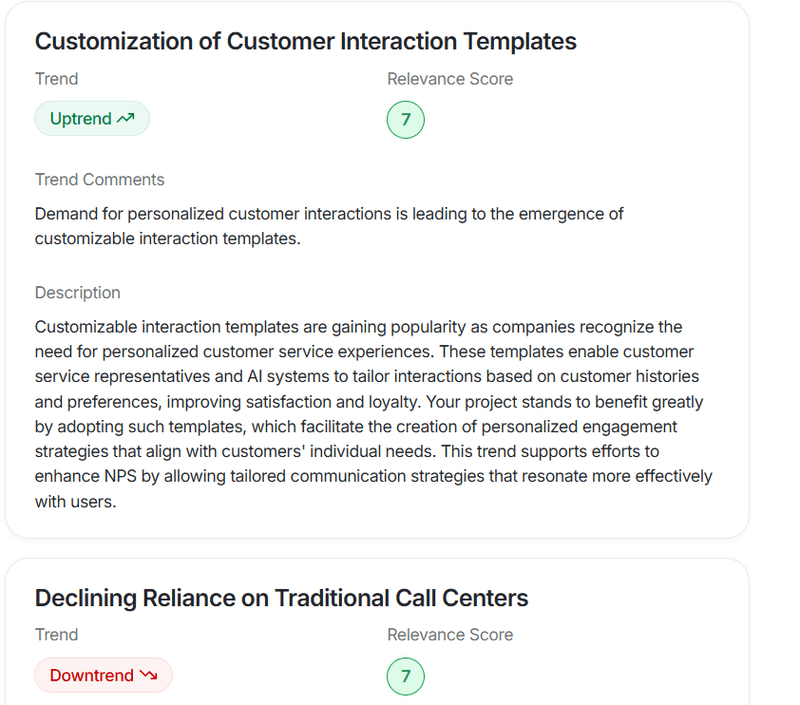Image resolution: width=800 pixels, height=705 pixels.
Task: Click the Trend Comments section label
Action: [99, 180]
